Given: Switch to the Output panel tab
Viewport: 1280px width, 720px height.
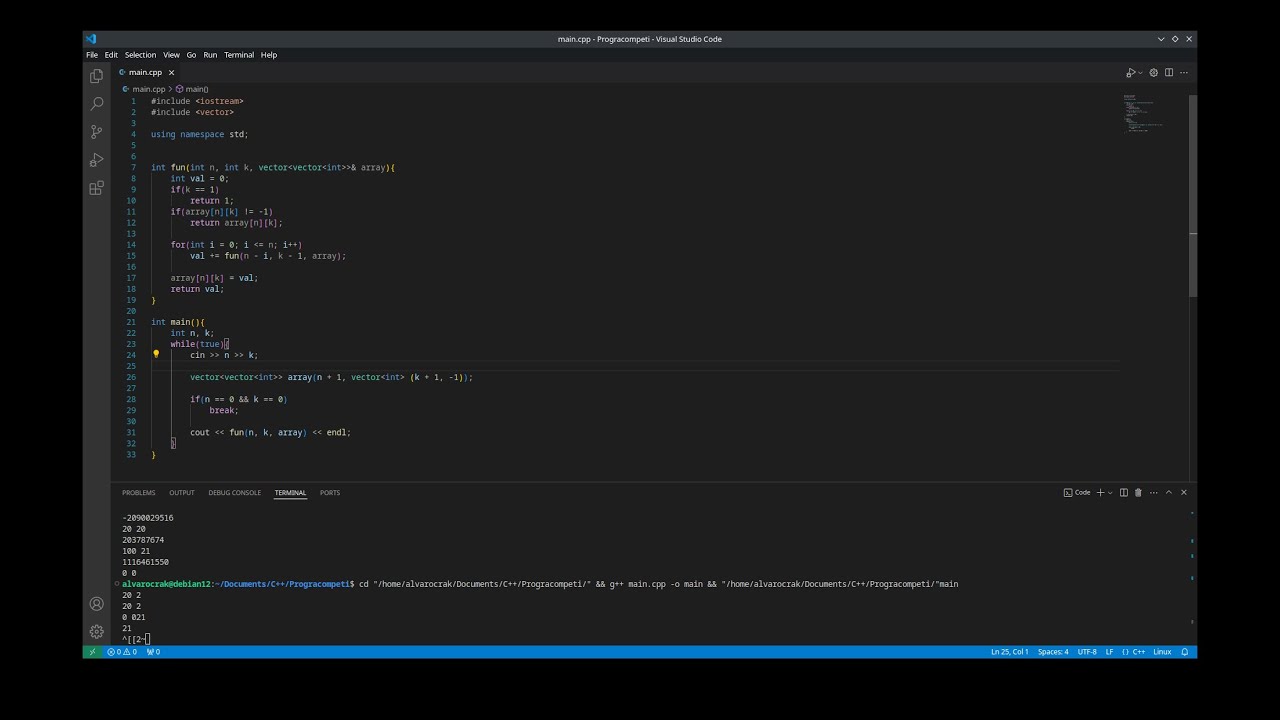Looking at the screenshot, I should click(182, 492).
